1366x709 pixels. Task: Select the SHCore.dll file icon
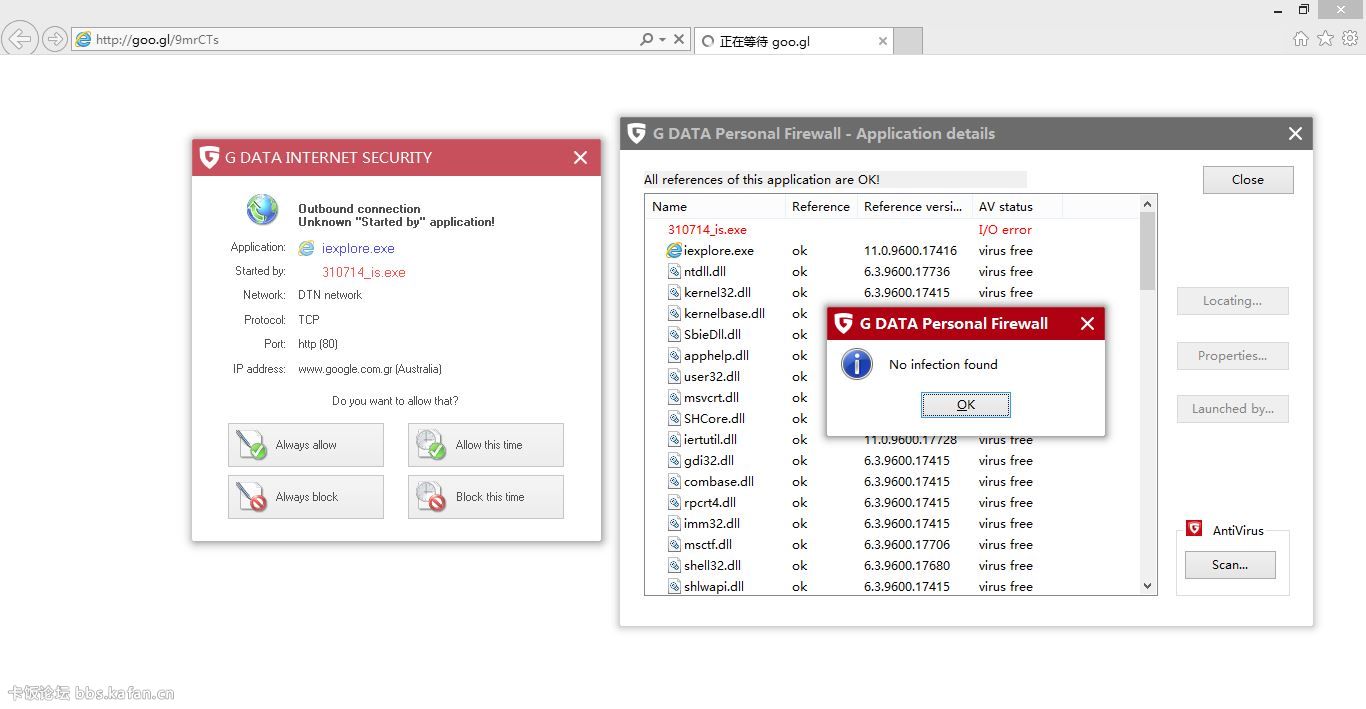[675, 419]
